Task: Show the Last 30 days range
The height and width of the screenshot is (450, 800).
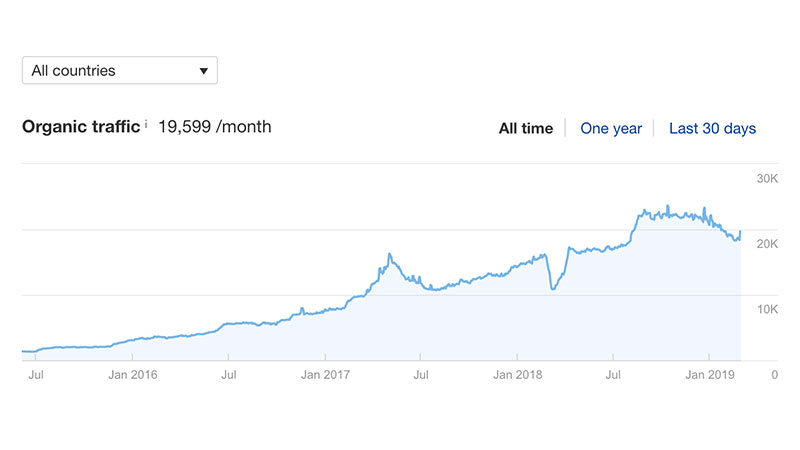Action: tap(712, 128)
